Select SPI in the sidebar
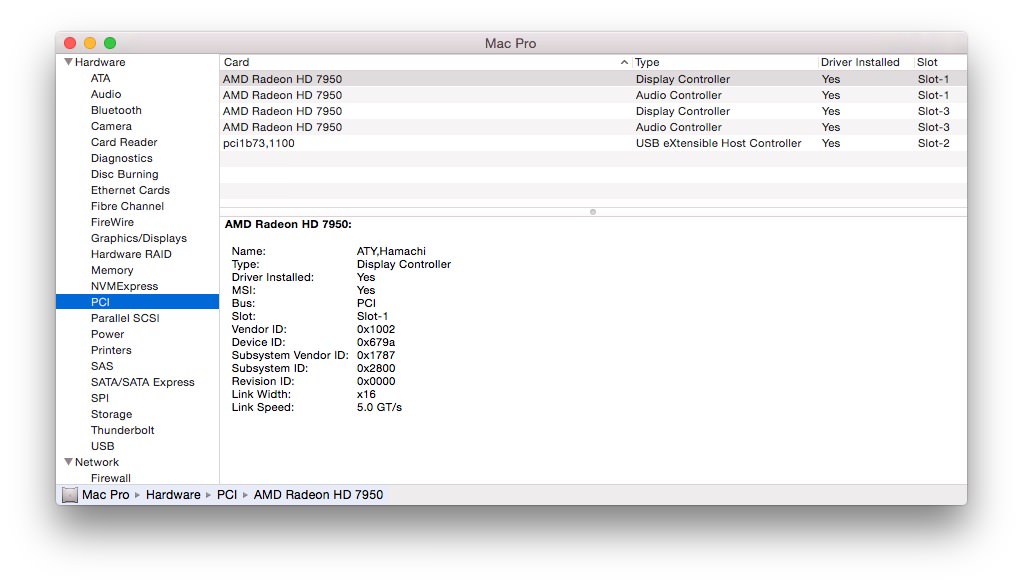This screenshot has height=585, width=1023. pos(100,398)
